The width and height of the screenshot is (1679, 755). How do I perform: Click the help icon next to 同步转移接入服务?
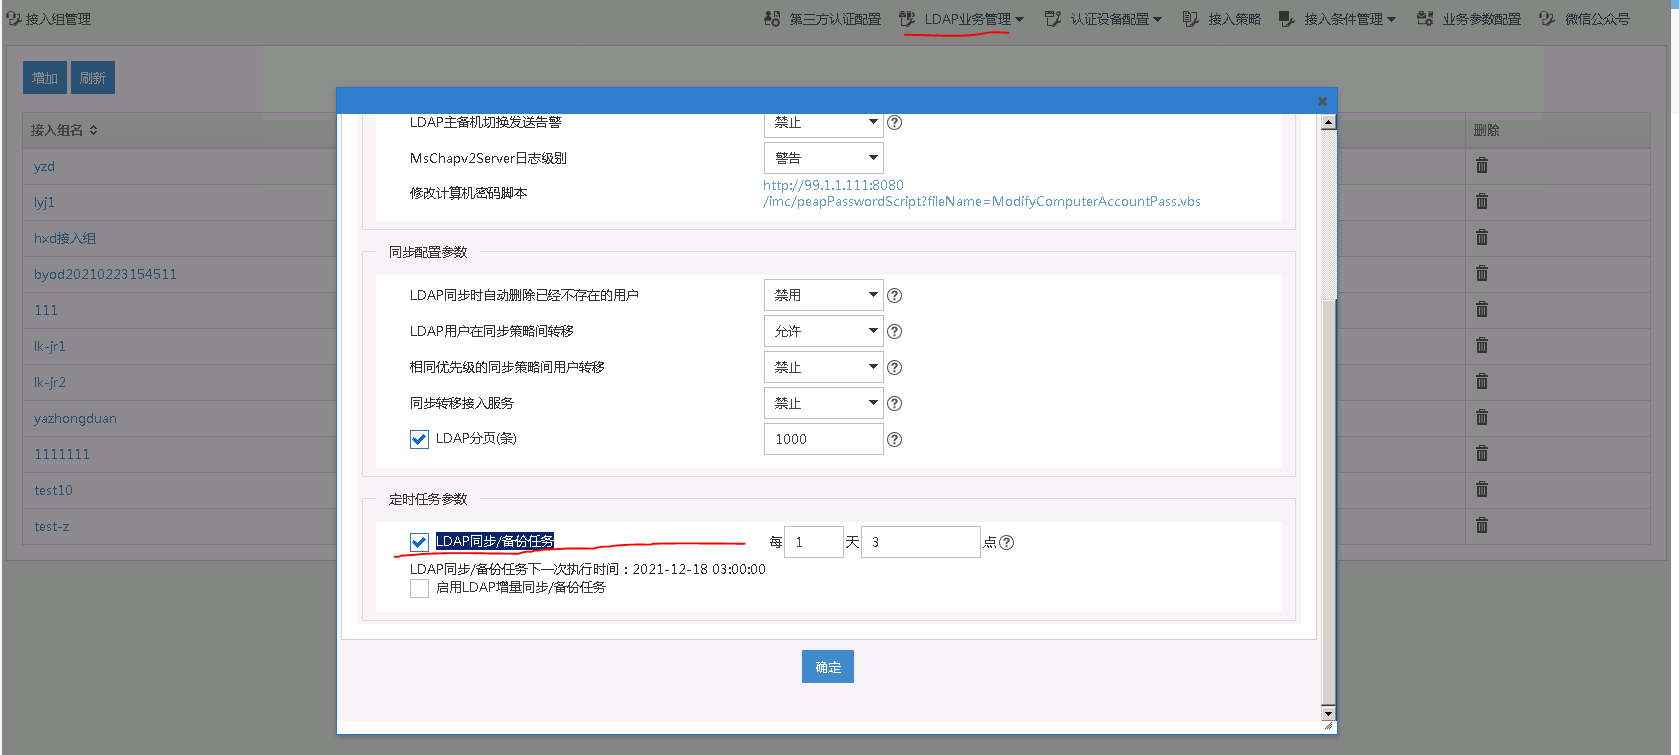click(x=895, y=404)
